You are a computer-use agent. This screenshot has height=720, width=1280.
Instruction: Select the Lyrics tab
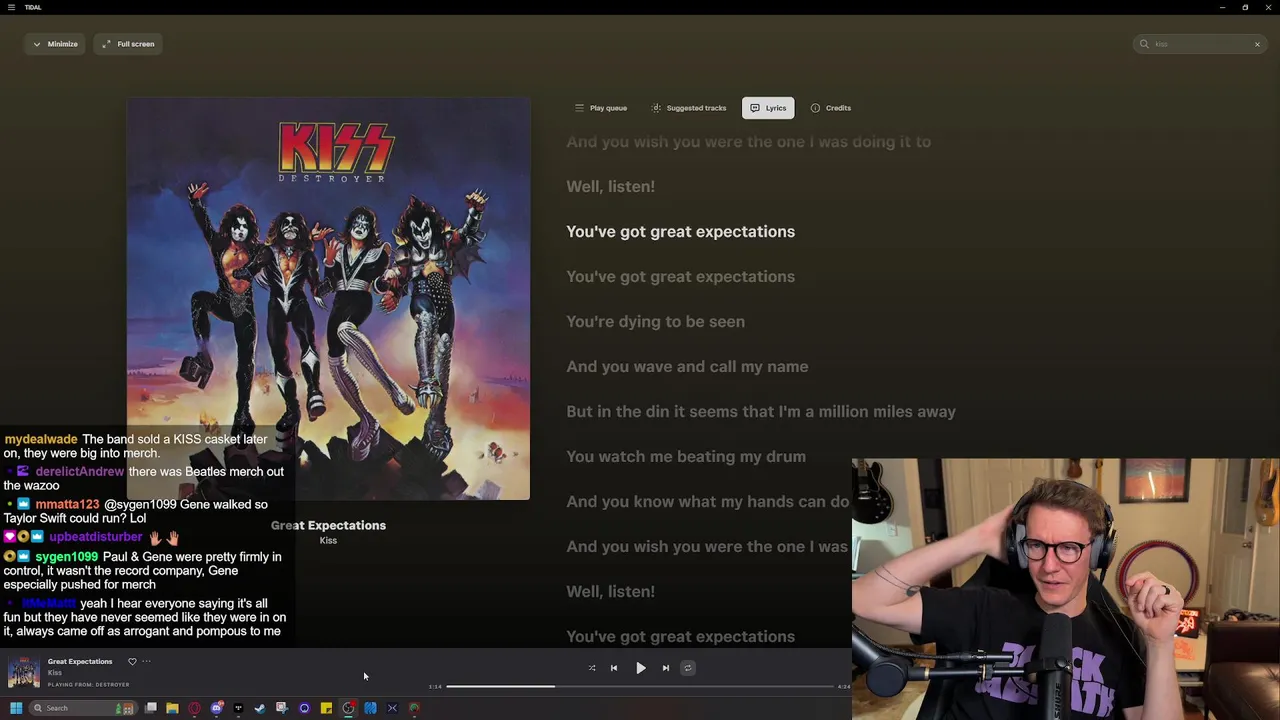[x=768, y=108]
